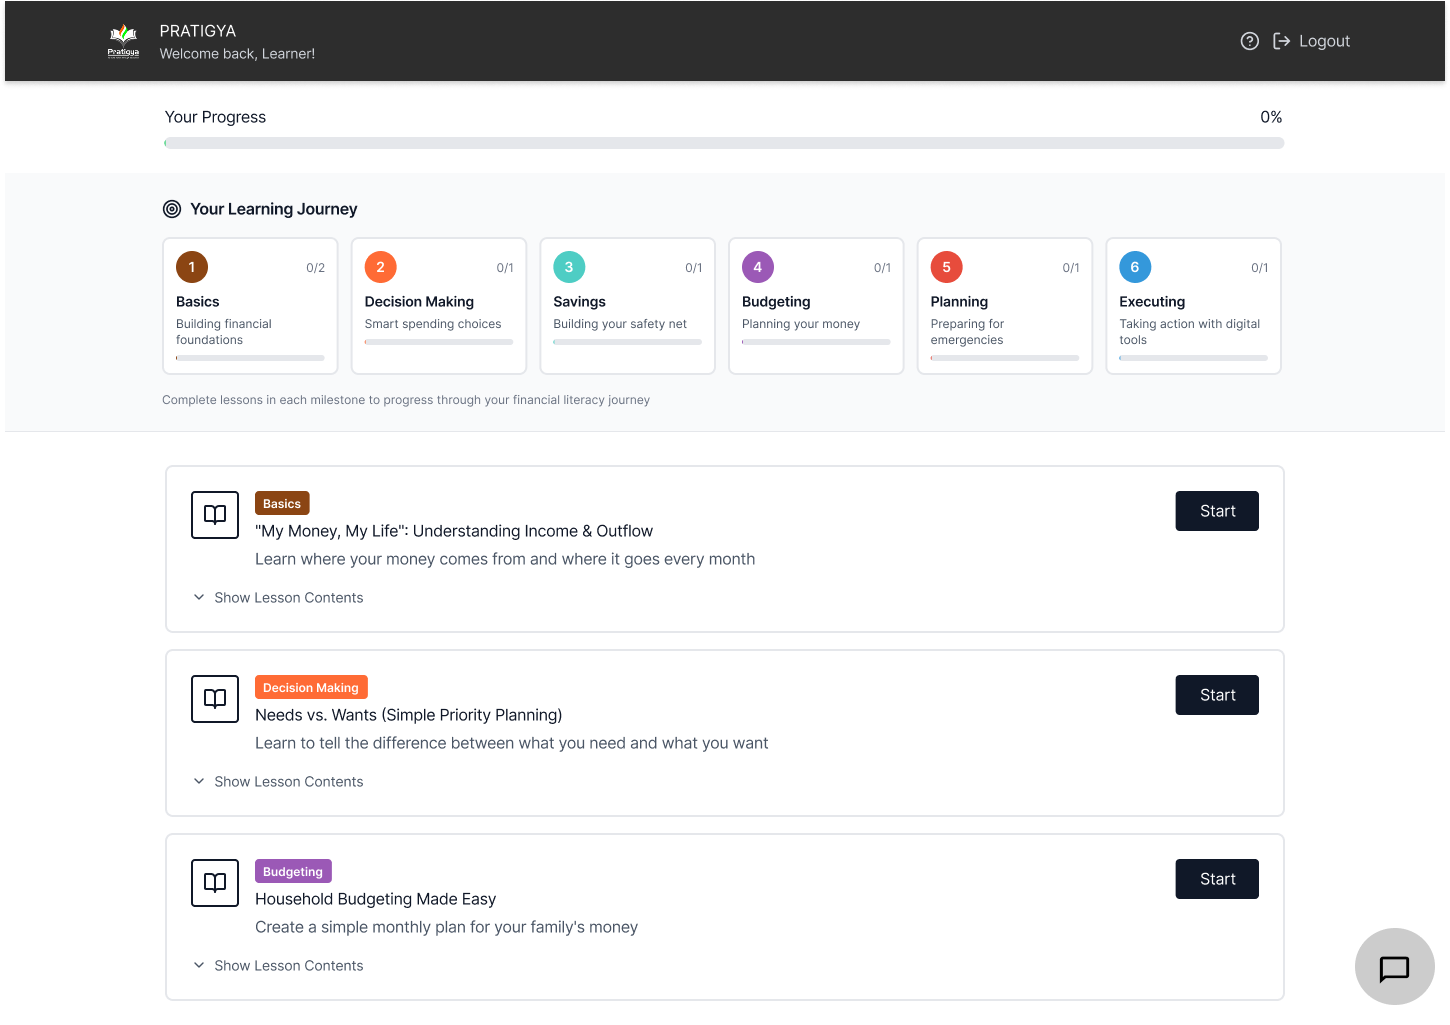Open the Savings milestone title
Viewport: 1450px width, 1025px height.
tap(580, 302)
